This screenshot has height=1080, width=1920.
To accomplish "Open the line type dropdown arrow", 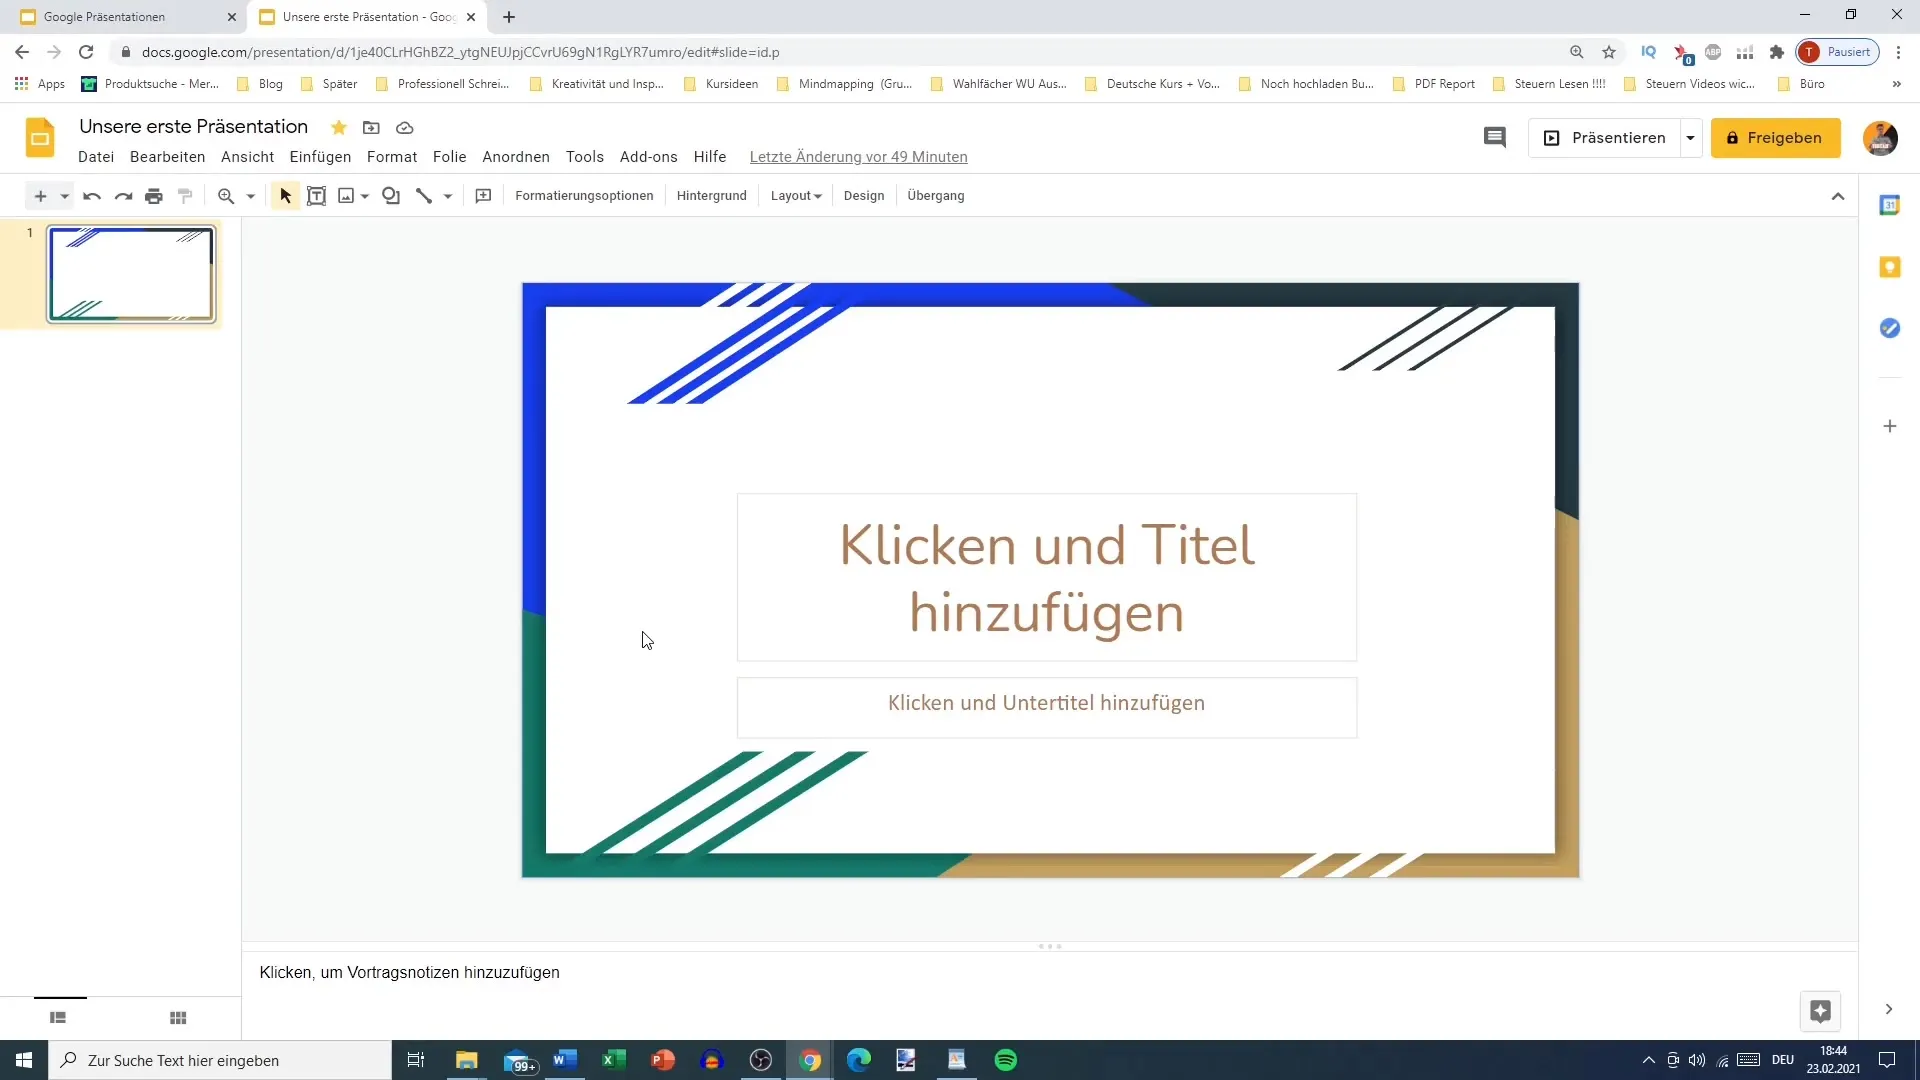I will click(448, 196).
